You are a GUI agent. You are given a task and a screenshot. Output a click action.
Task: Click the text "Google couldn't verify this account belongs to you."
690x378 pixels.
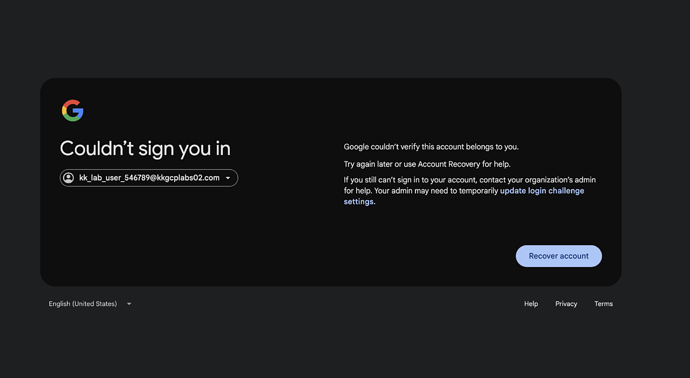431,147
